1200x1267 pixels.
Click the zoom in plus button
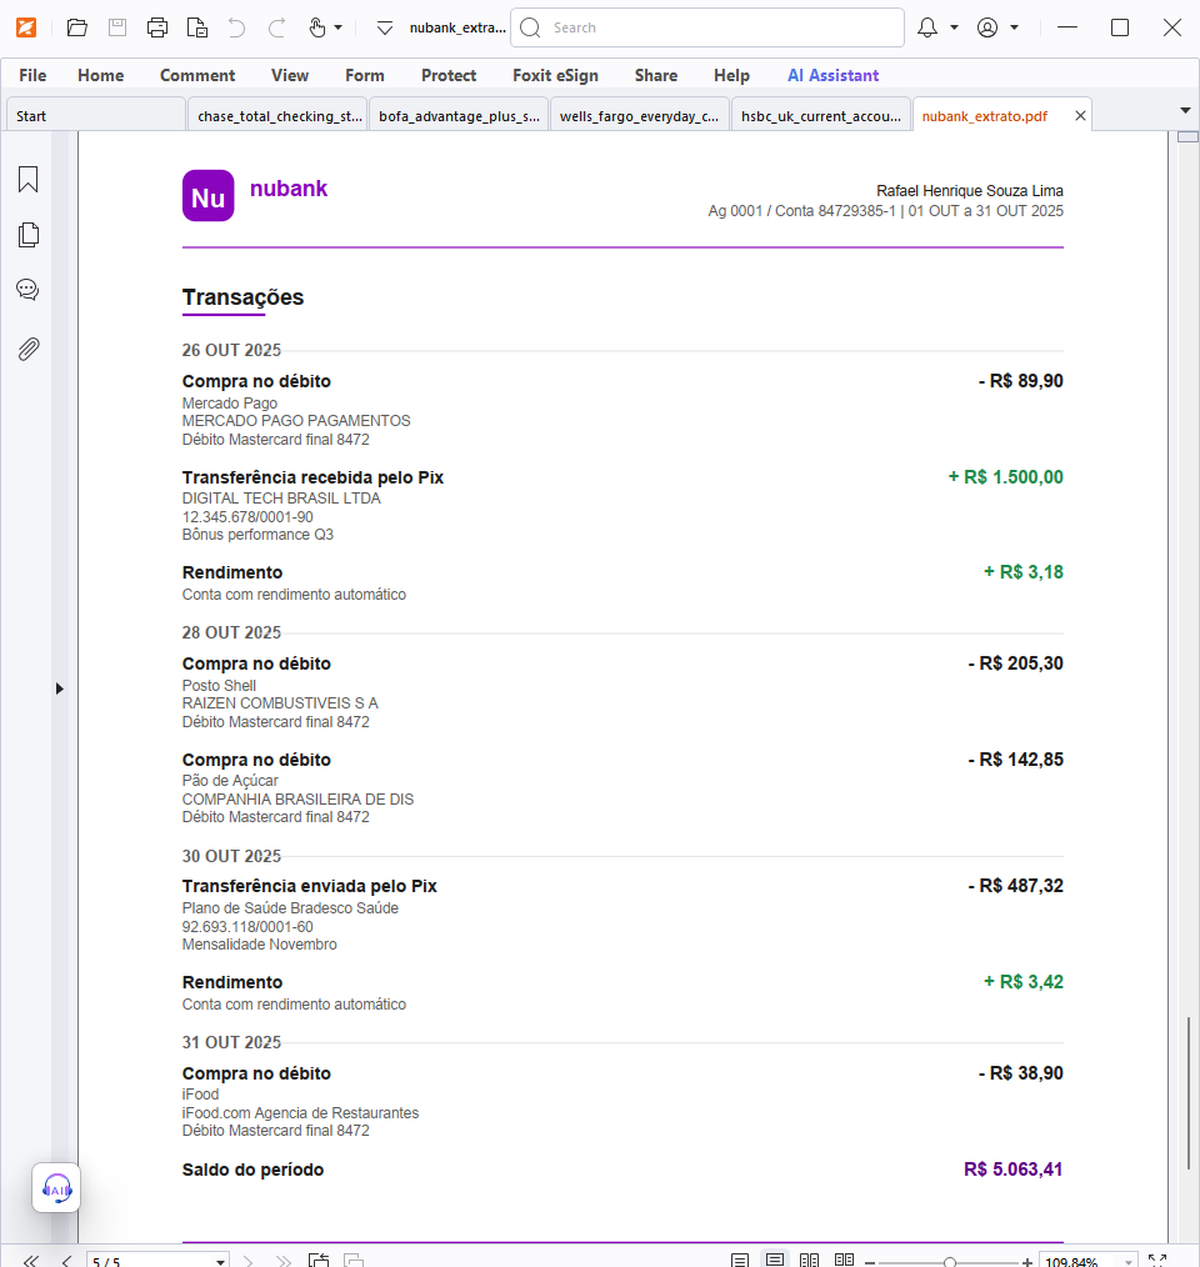[x=1027, y=1262]
